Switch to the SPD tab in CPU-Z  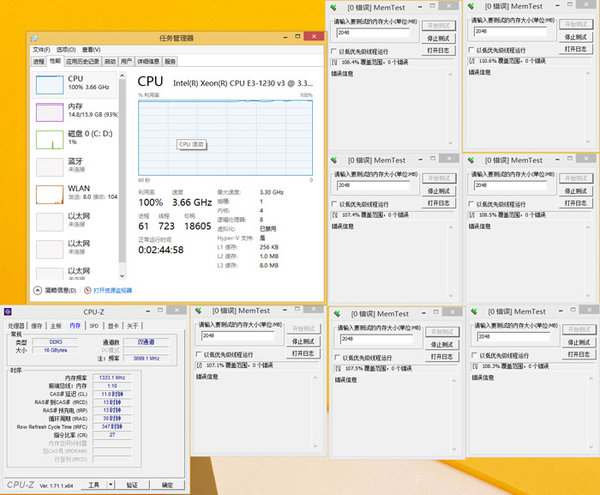[x=94, y=326]
